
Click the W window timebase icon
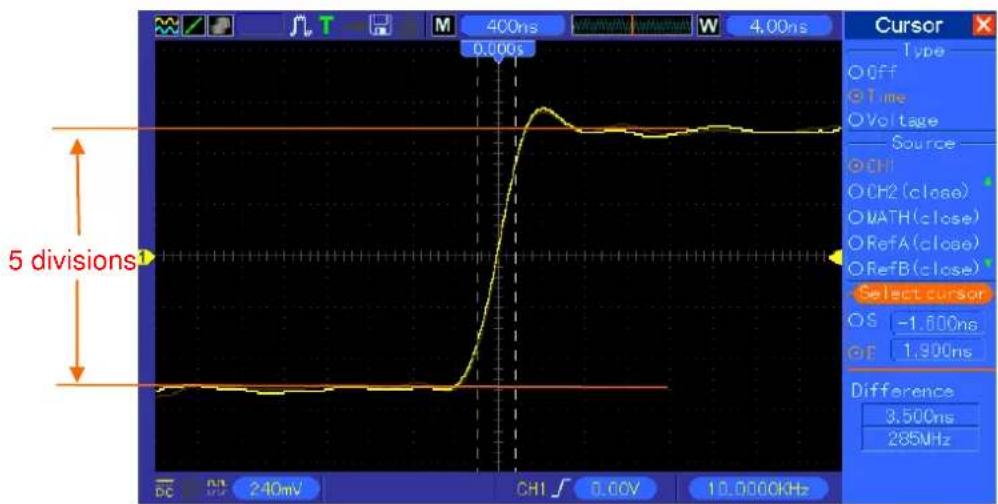pos(707,25)
